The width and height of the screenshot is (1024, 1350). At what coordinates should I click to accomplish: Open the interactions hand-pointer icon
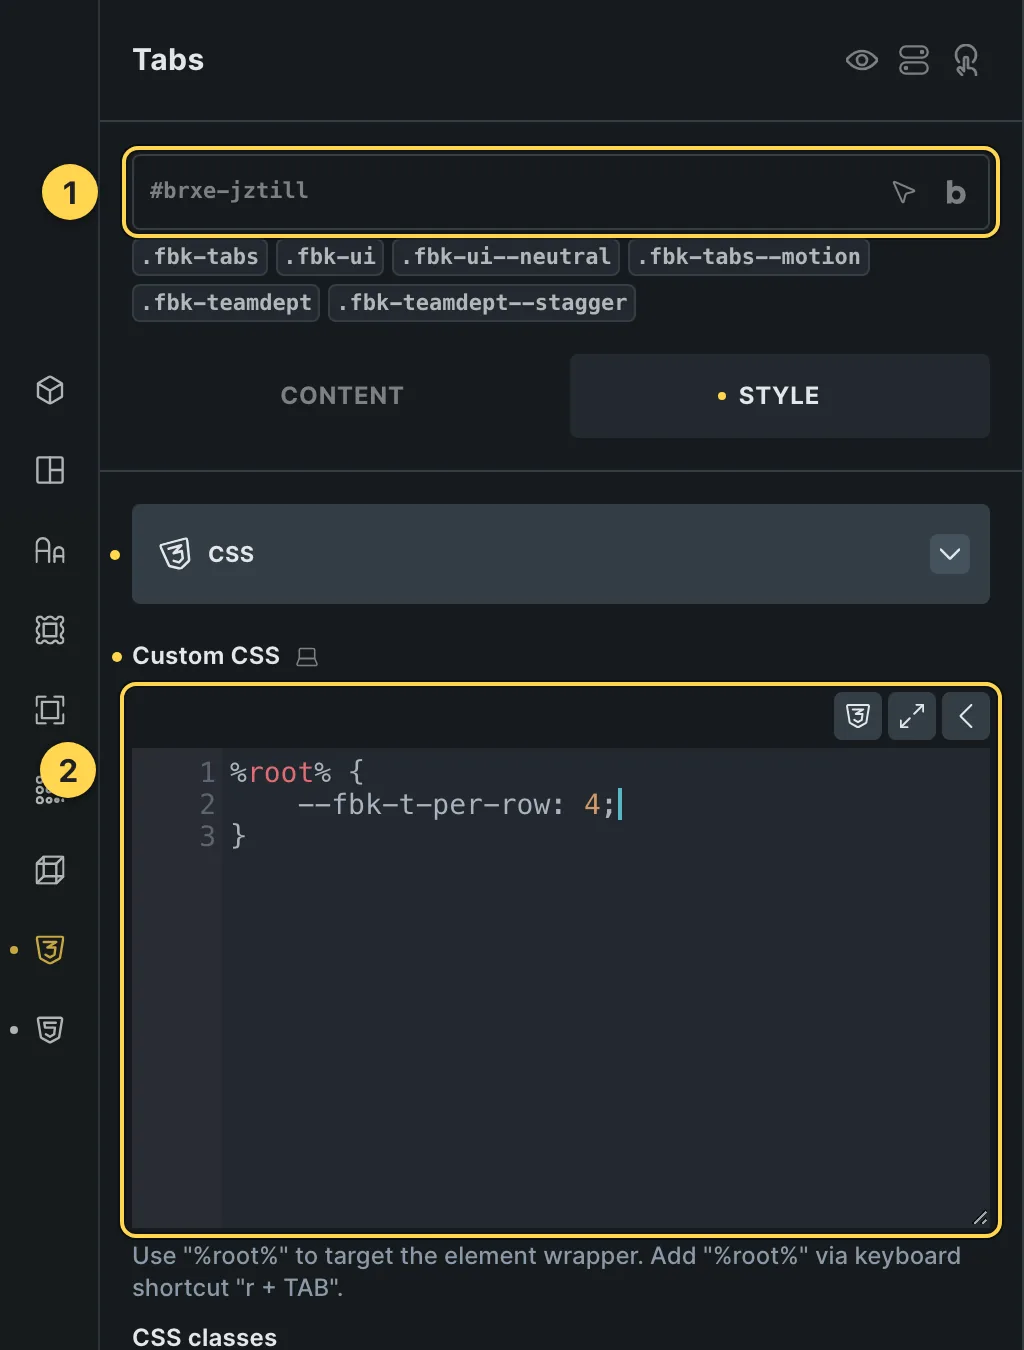[966, 60]
